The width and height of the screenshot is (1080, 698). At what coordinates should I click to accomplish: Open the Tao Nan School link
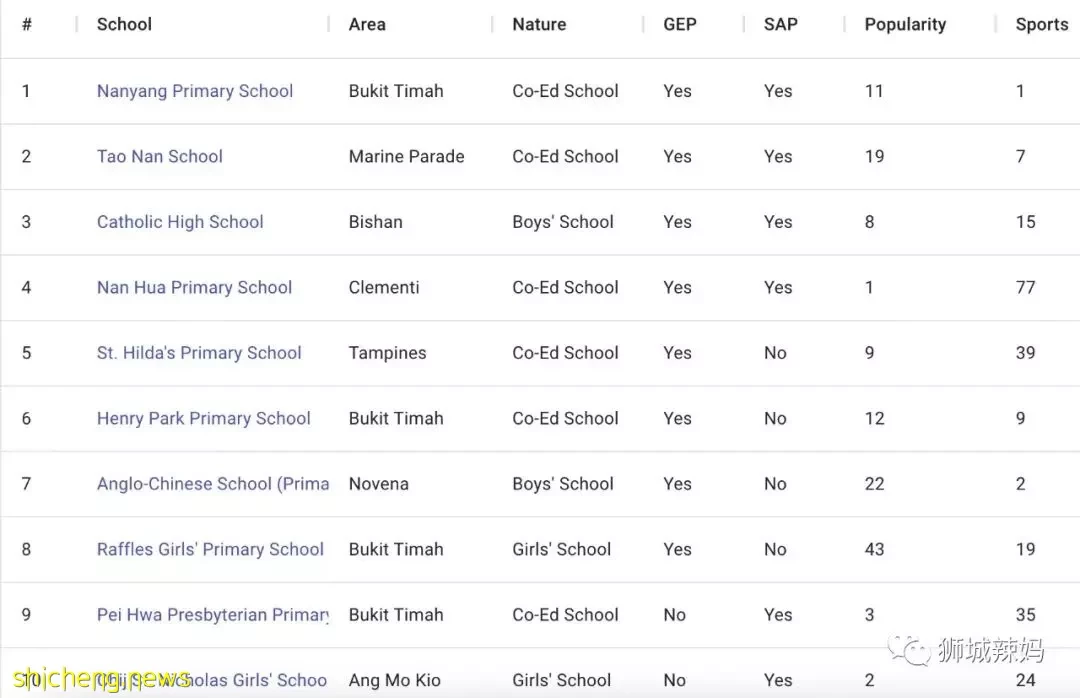[x=160, y=156]
